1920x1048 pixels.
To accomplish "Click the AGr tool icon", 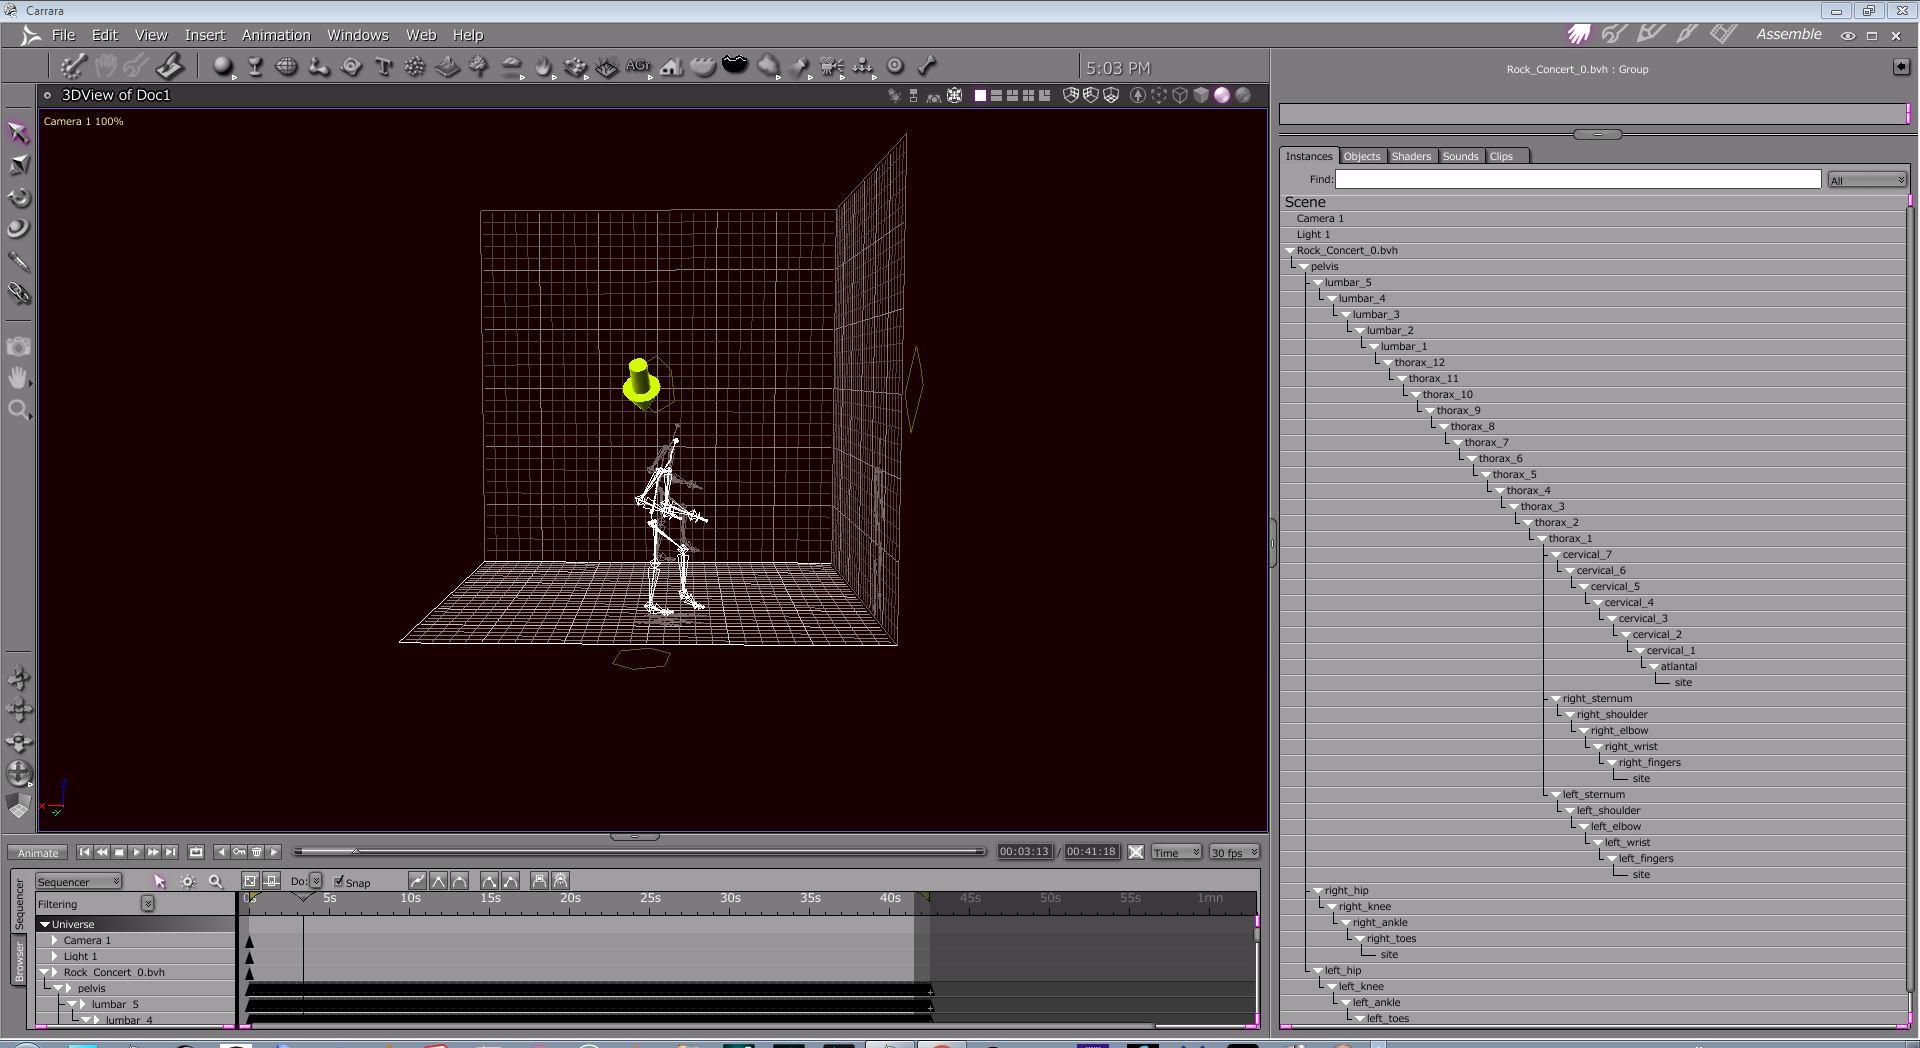I will tap(638, 67).
